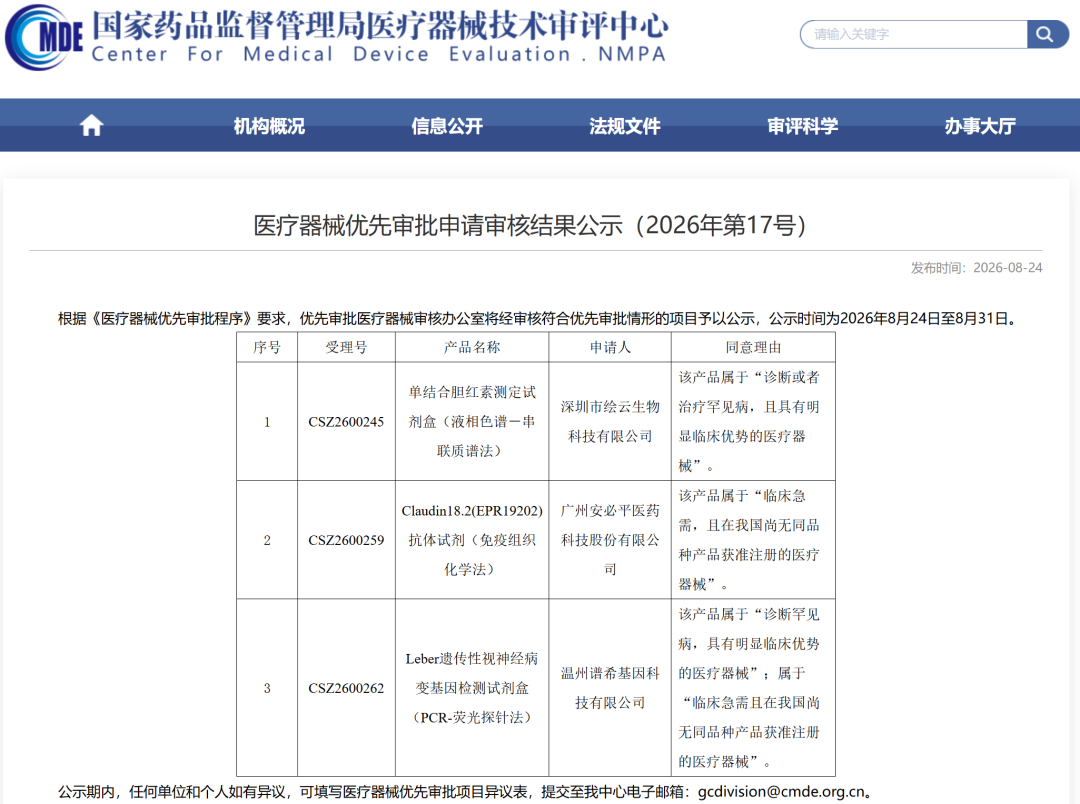Go to the home page icon
Screen dimensions: 1080x804
coord(91,125)
